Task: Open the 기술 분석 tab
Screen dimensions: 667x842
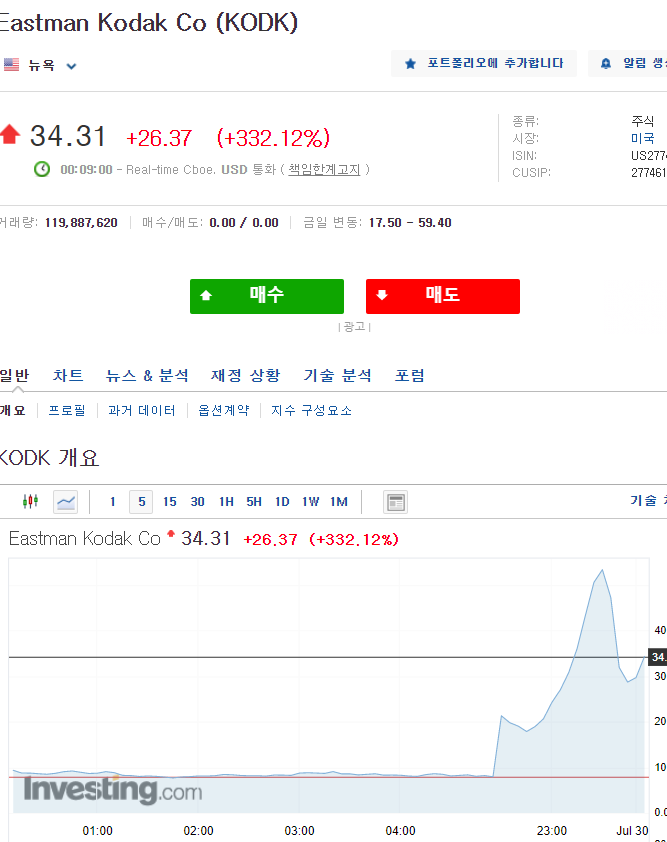Action: tap(337, 375)
